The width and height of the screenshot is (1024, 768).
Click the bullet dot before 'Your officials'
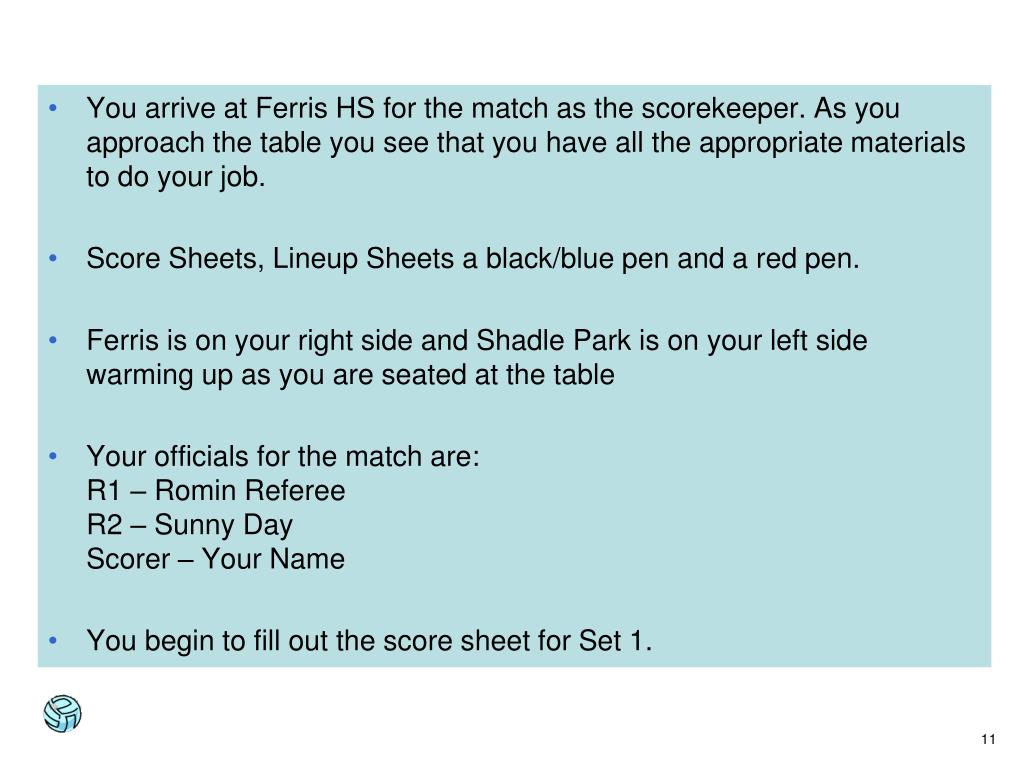tap(54, 456)
